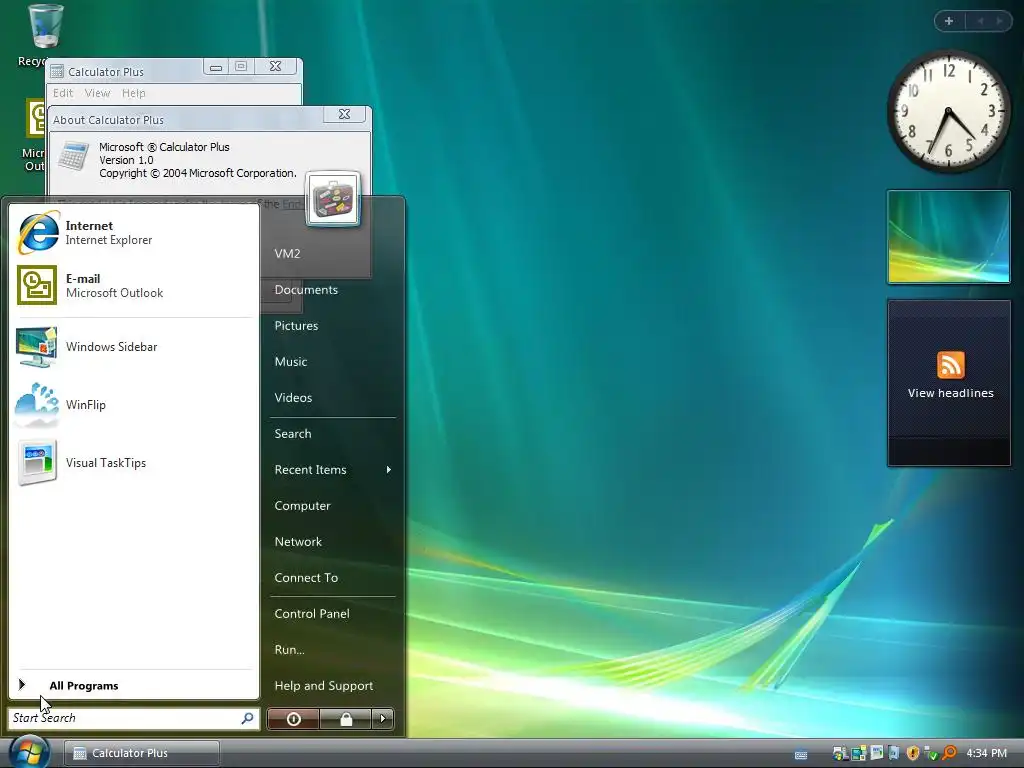Open Windows Sidebar from pinned programs

(x=134, y=347)
